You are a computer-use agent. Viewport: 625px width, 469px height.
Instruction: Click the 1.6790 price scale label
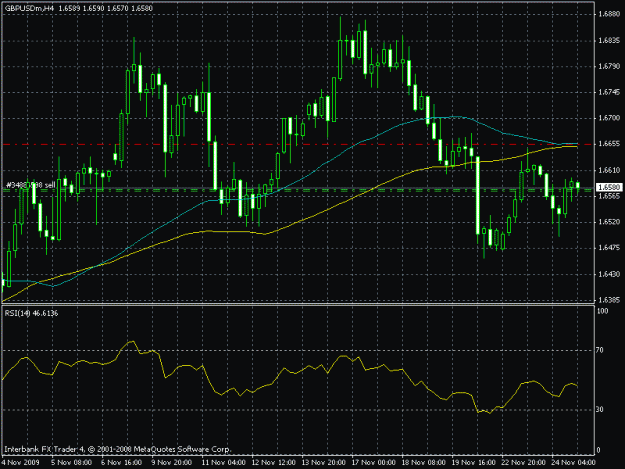point(609,66)
